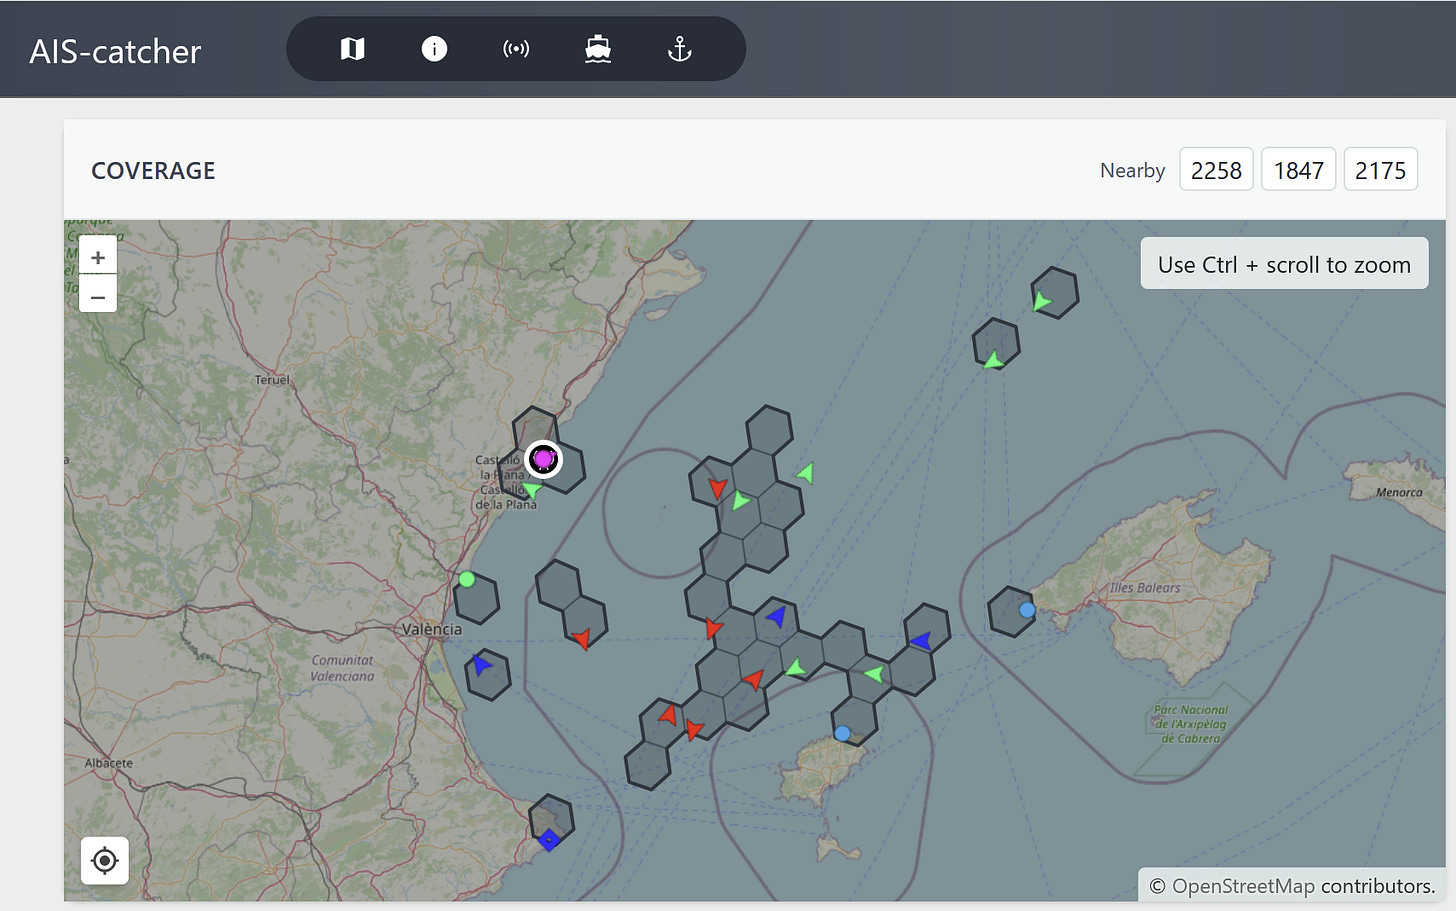Click the blue vessel arrow south of Valencia
The width and height of the screenshot is (1456, 911).
[x=484, y=665]
